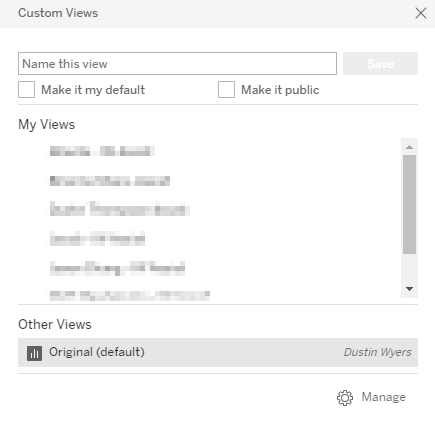Open the Manage views link

[x=384, y=397]
